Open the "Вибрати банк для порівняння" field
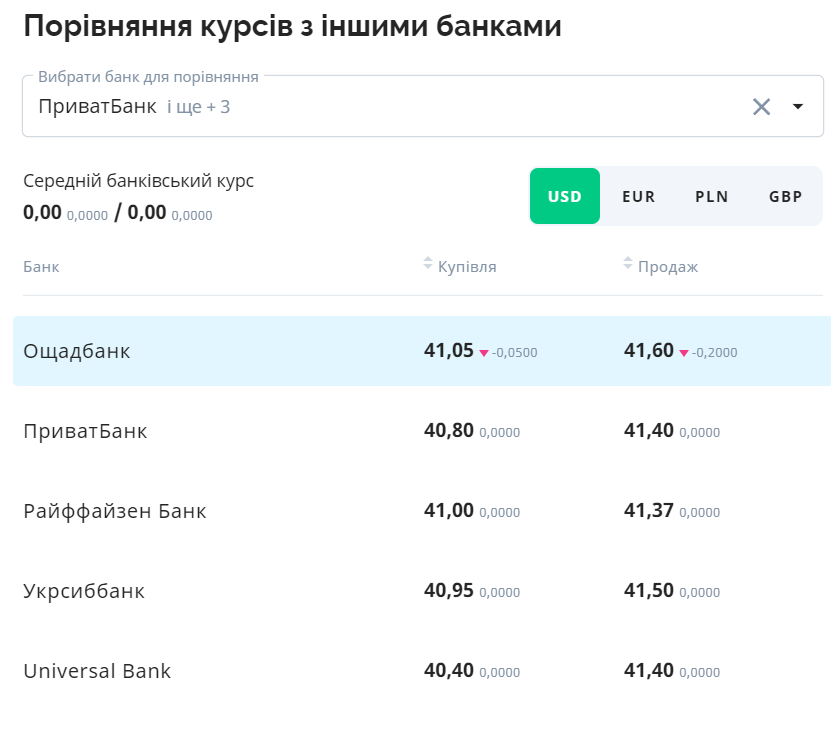This screenshot has width=831, height=735. (x=400, y=105)
